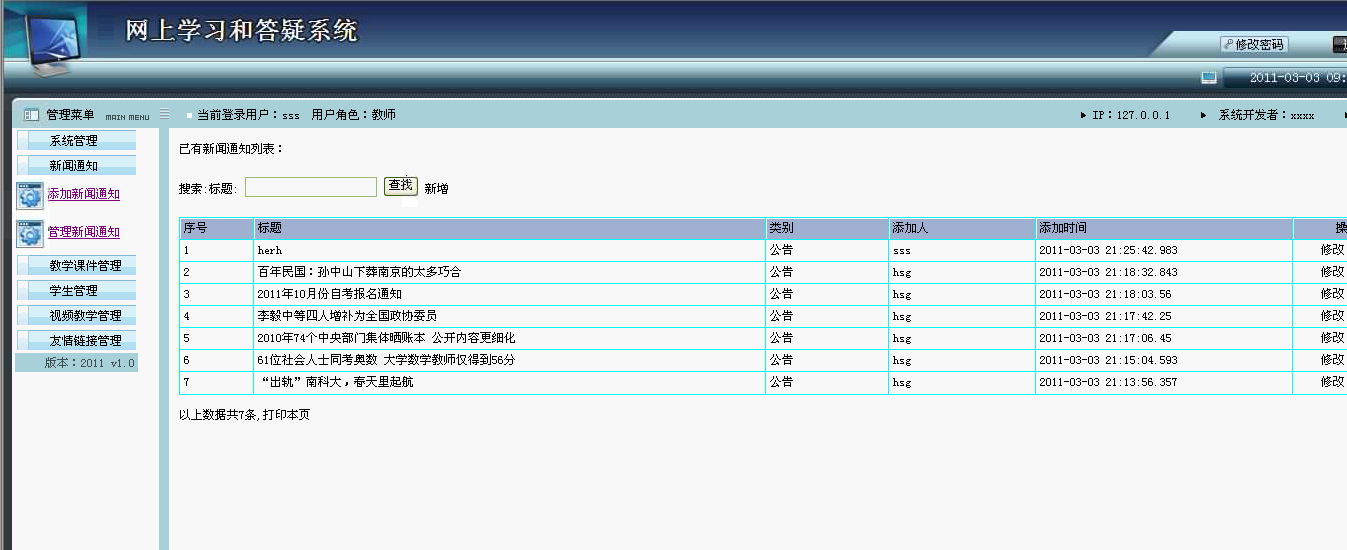Click the small computer icon beside the date

click(1208, 78)
